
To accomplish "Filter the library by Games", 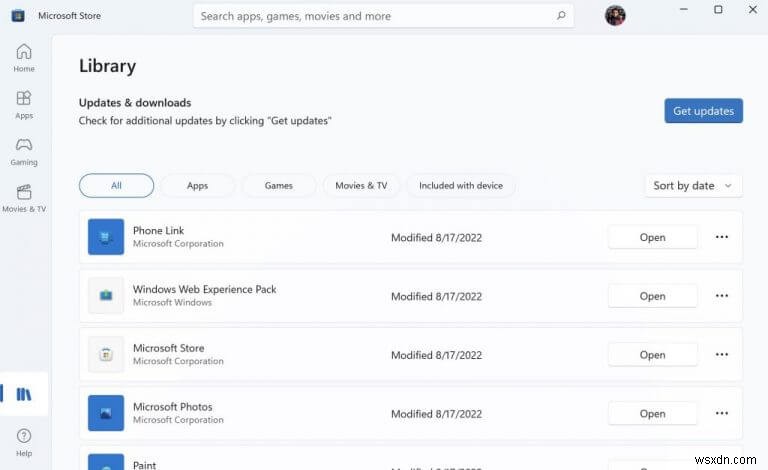I will [x=278, y=186].
